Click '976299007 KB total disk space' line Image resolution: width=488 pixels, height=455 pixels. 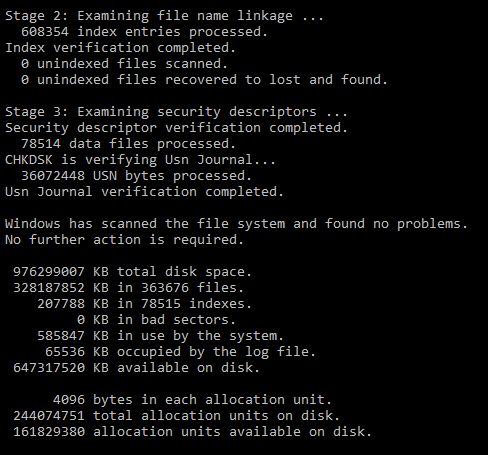click(132, 272)
